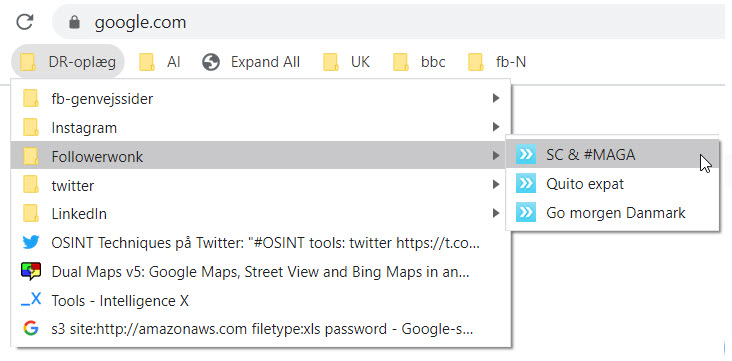The height and width of the screenshot is (361, 732).
Task: Select the Followerwonk folder entry
Action: coord(261,156)
